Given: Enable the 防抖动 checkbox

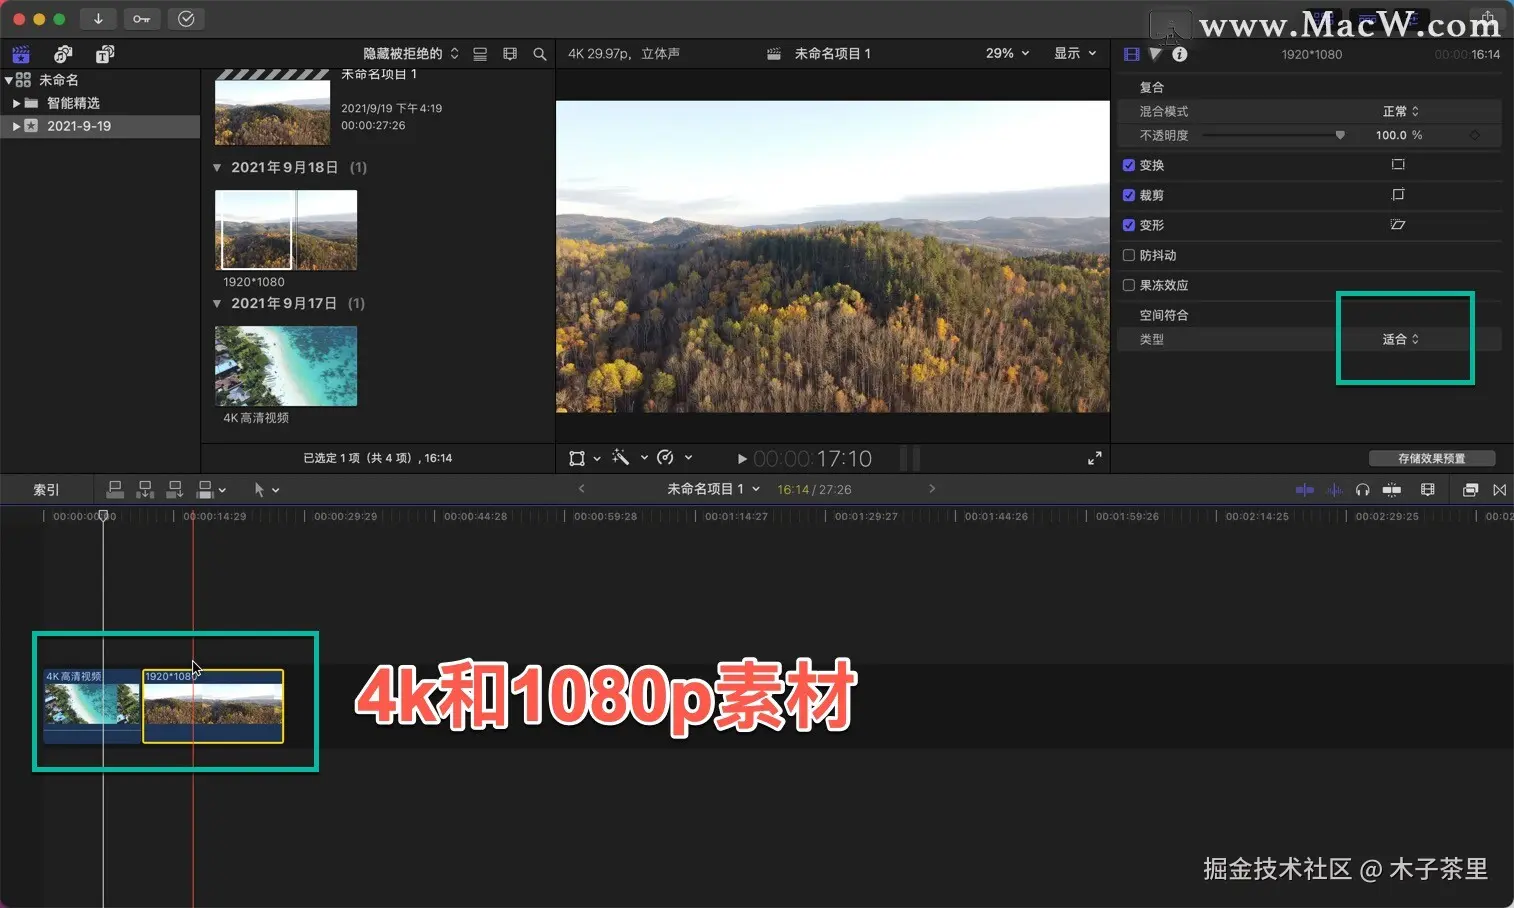Looking at the screenshot, I should point(1128,255).
